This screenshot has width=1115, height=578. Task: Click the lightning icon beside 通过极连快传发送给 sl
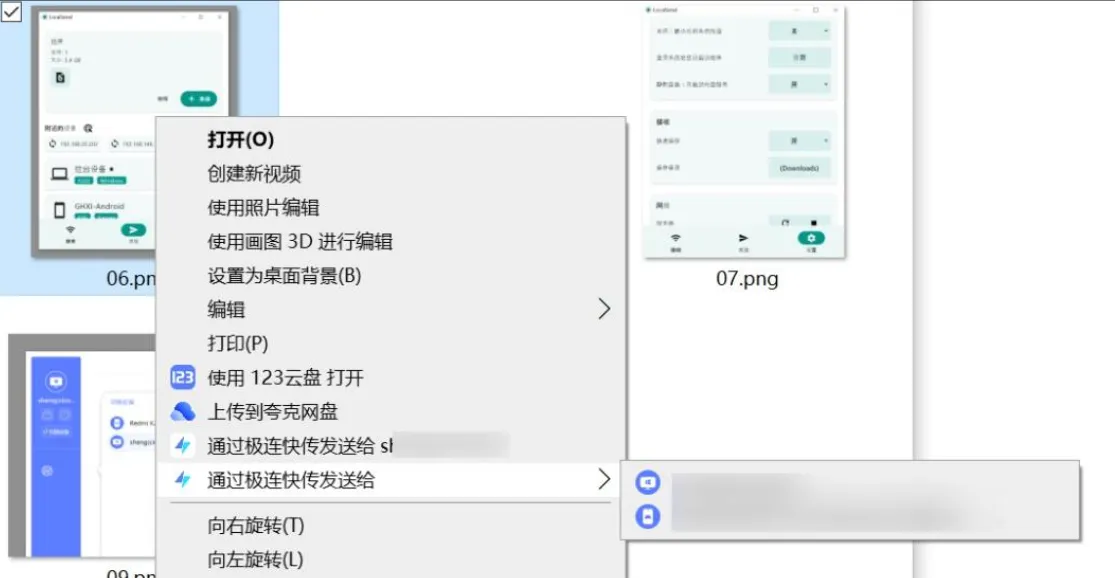pos(183,446)
